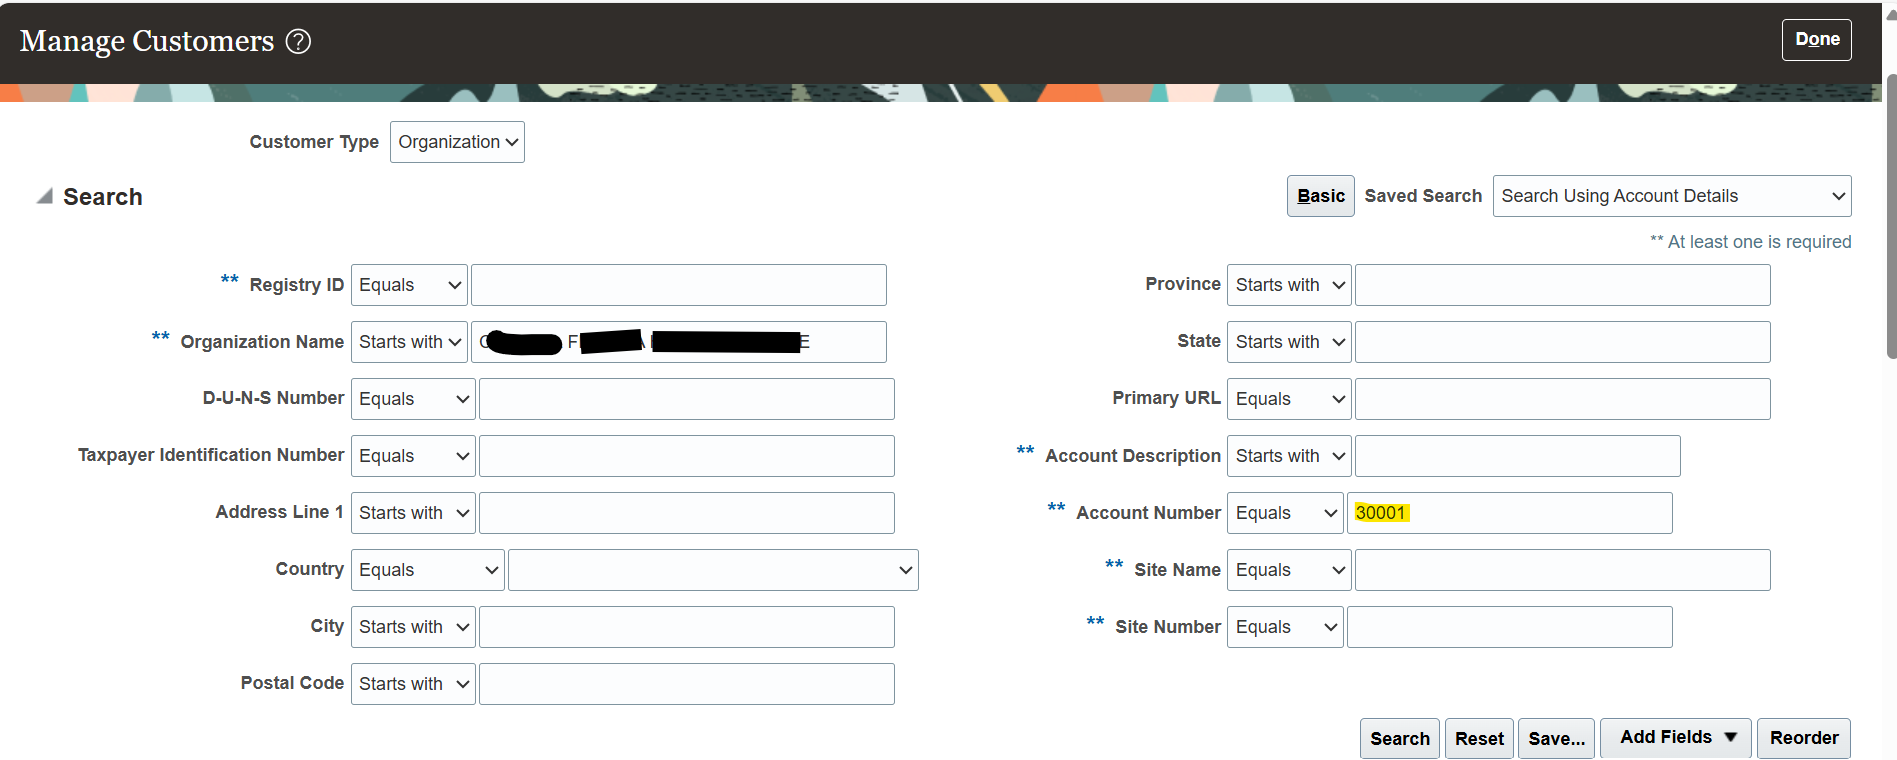Open the Account Description operator dropdown
This screenshot has width=1897, height=760.
[x=1289, y=456]
